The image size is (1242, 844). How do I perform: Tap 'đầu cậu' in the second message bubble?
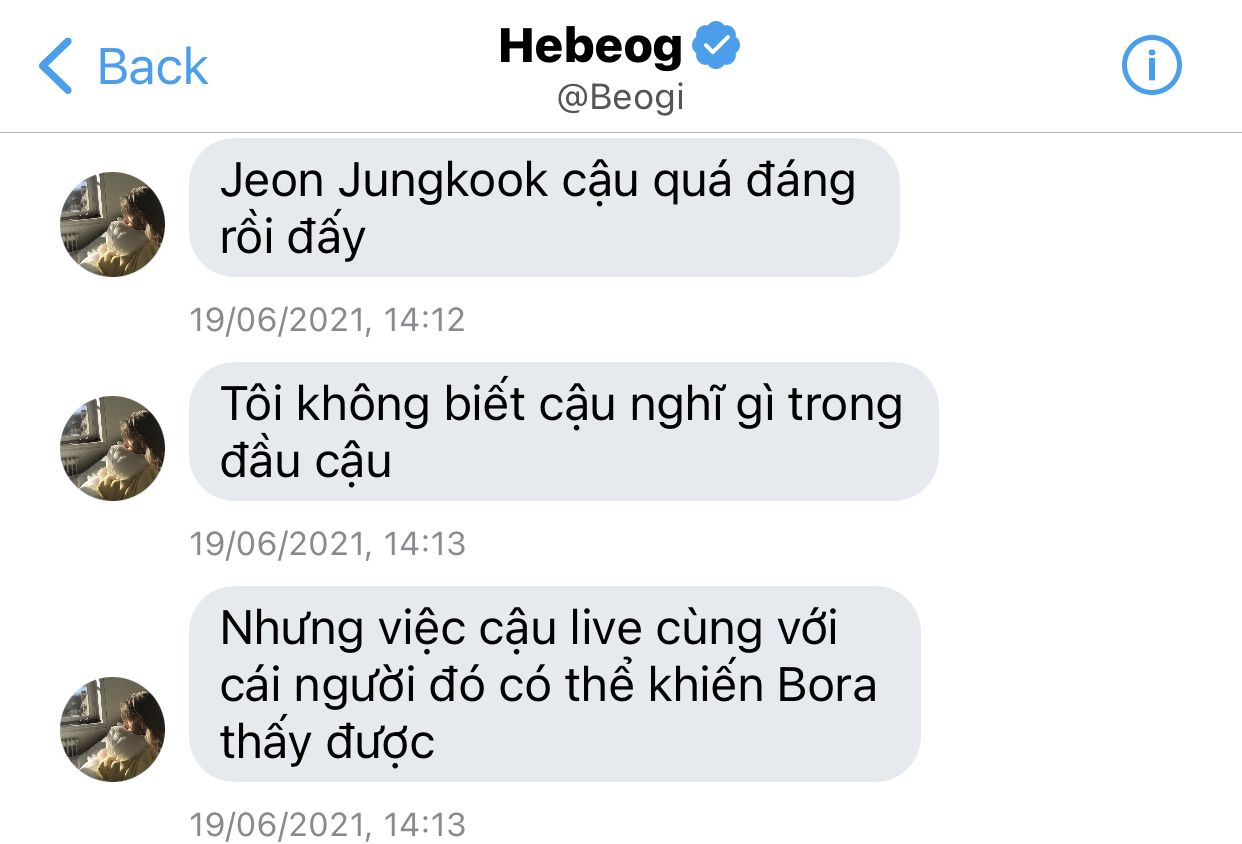(305, 462)
